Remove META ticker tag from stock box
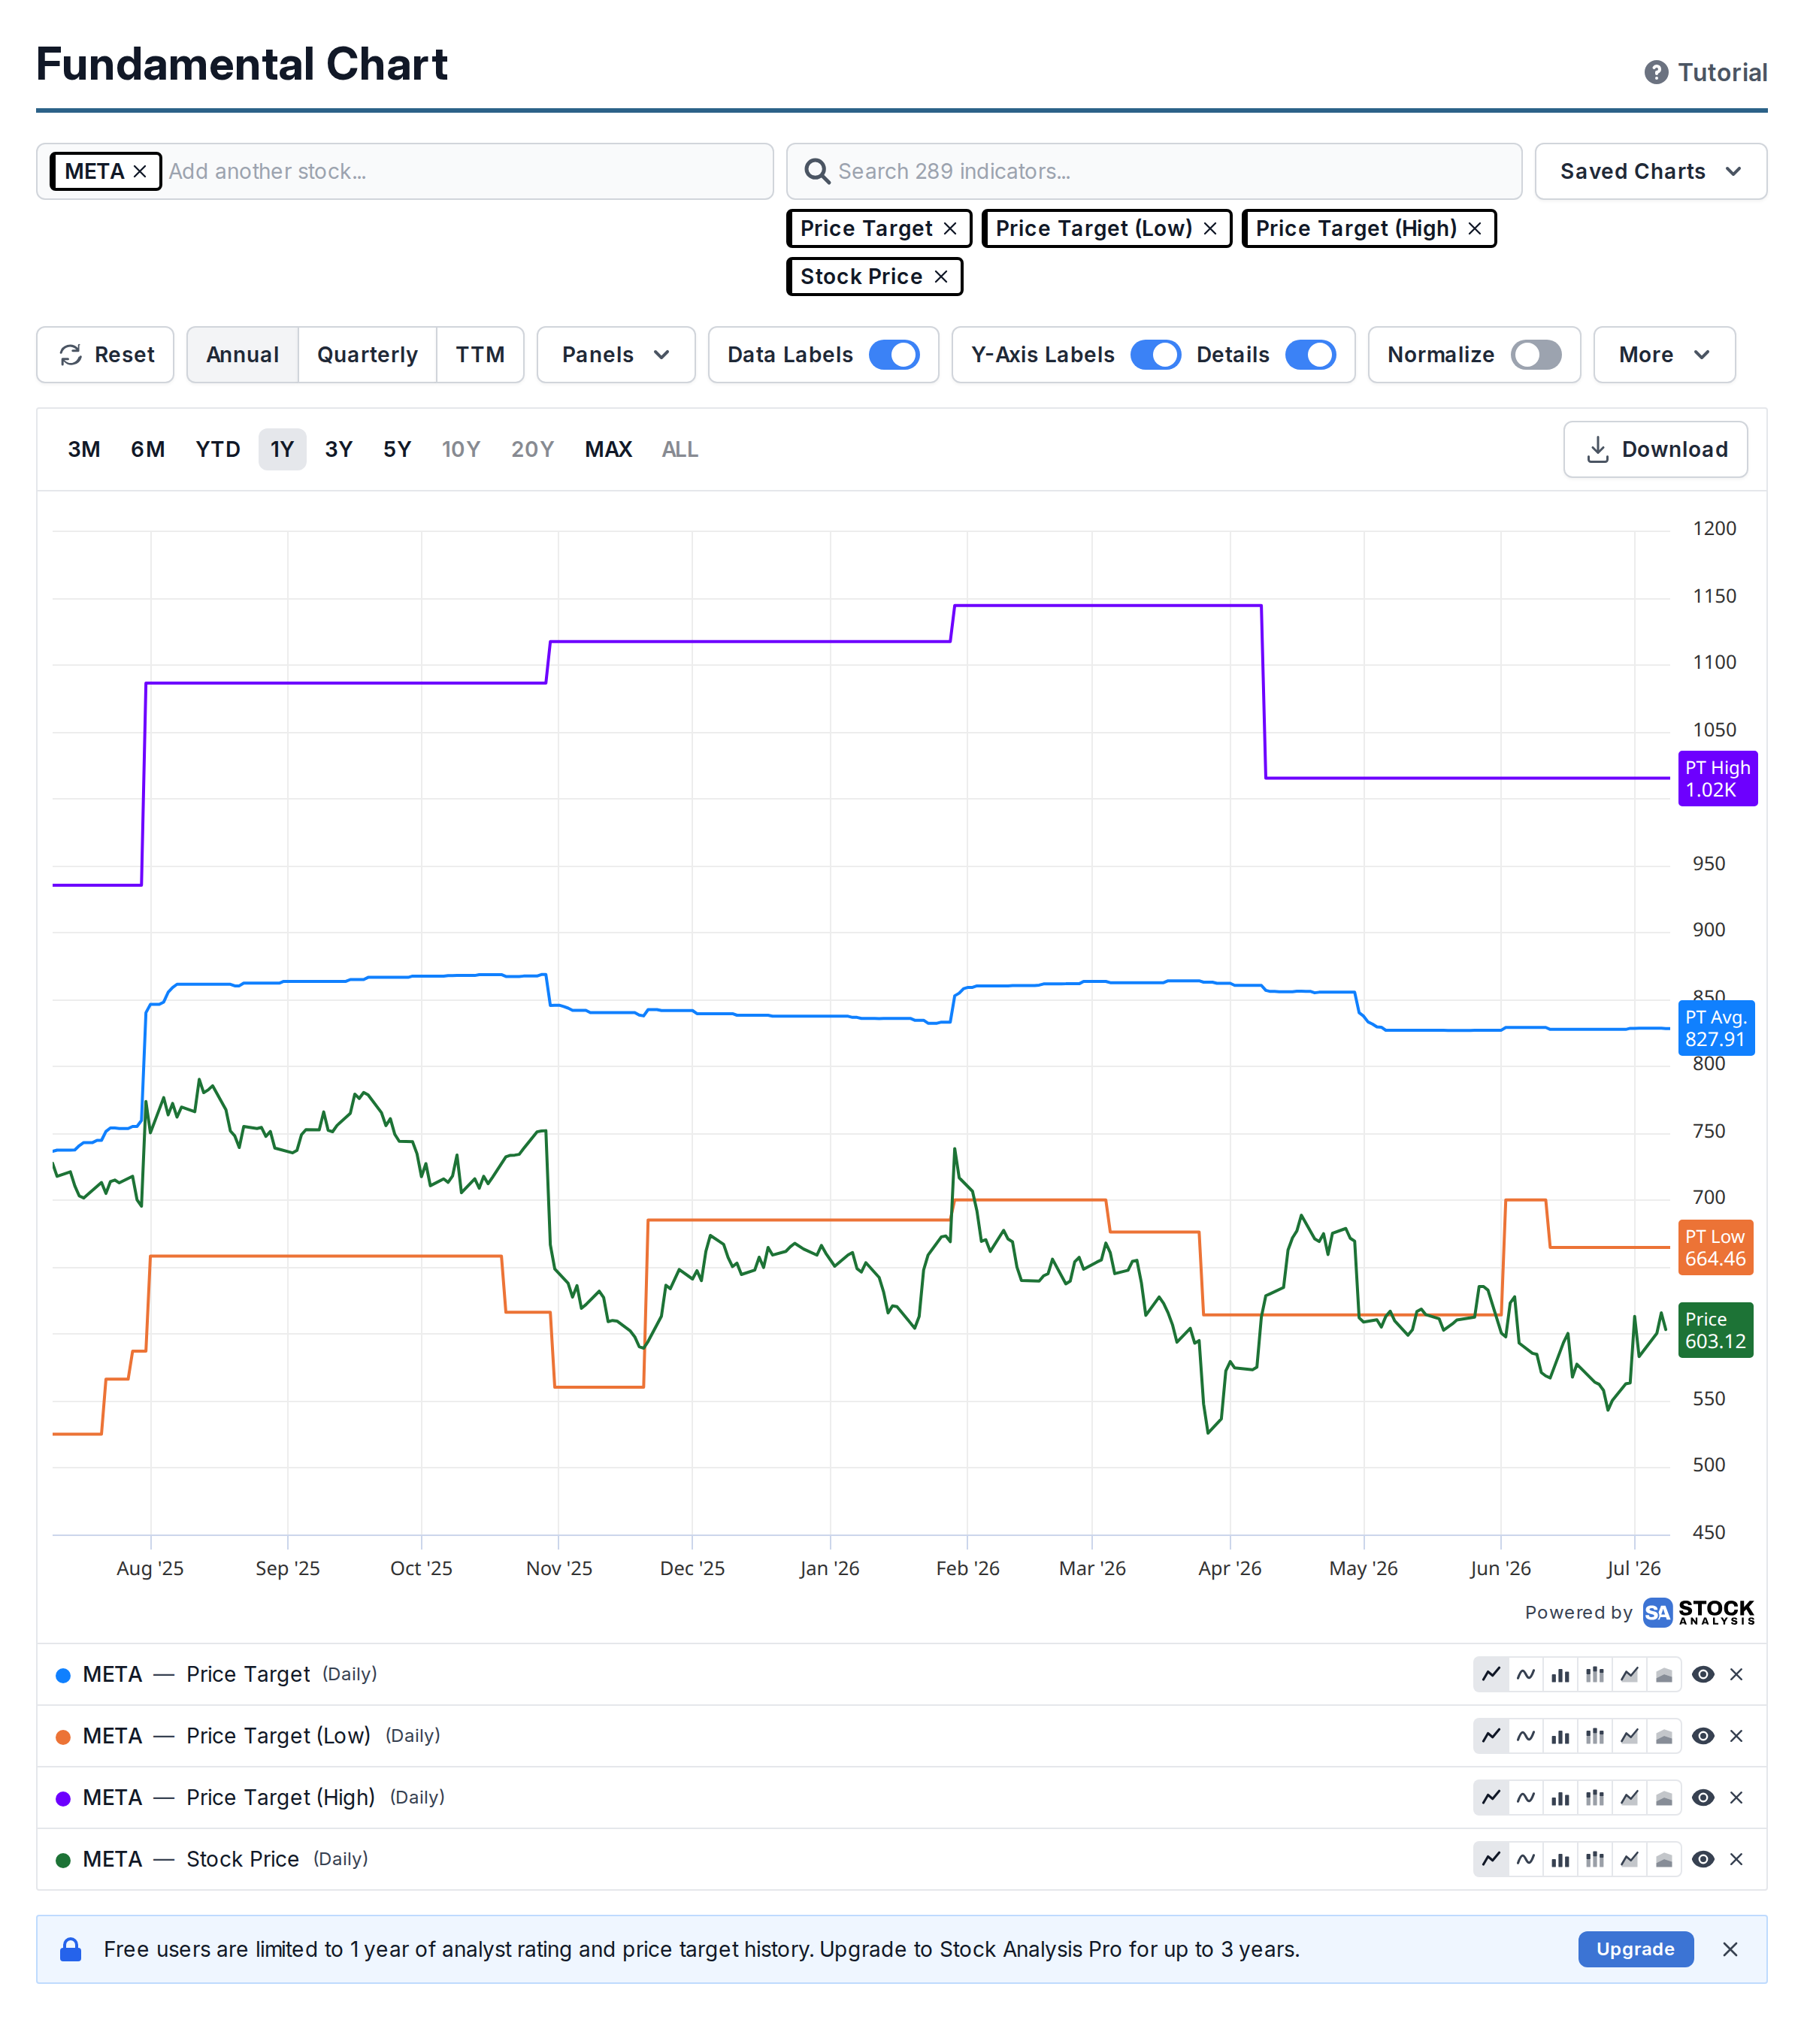Viewport: 1804px width, 2044px height. [x=140, y=171]
